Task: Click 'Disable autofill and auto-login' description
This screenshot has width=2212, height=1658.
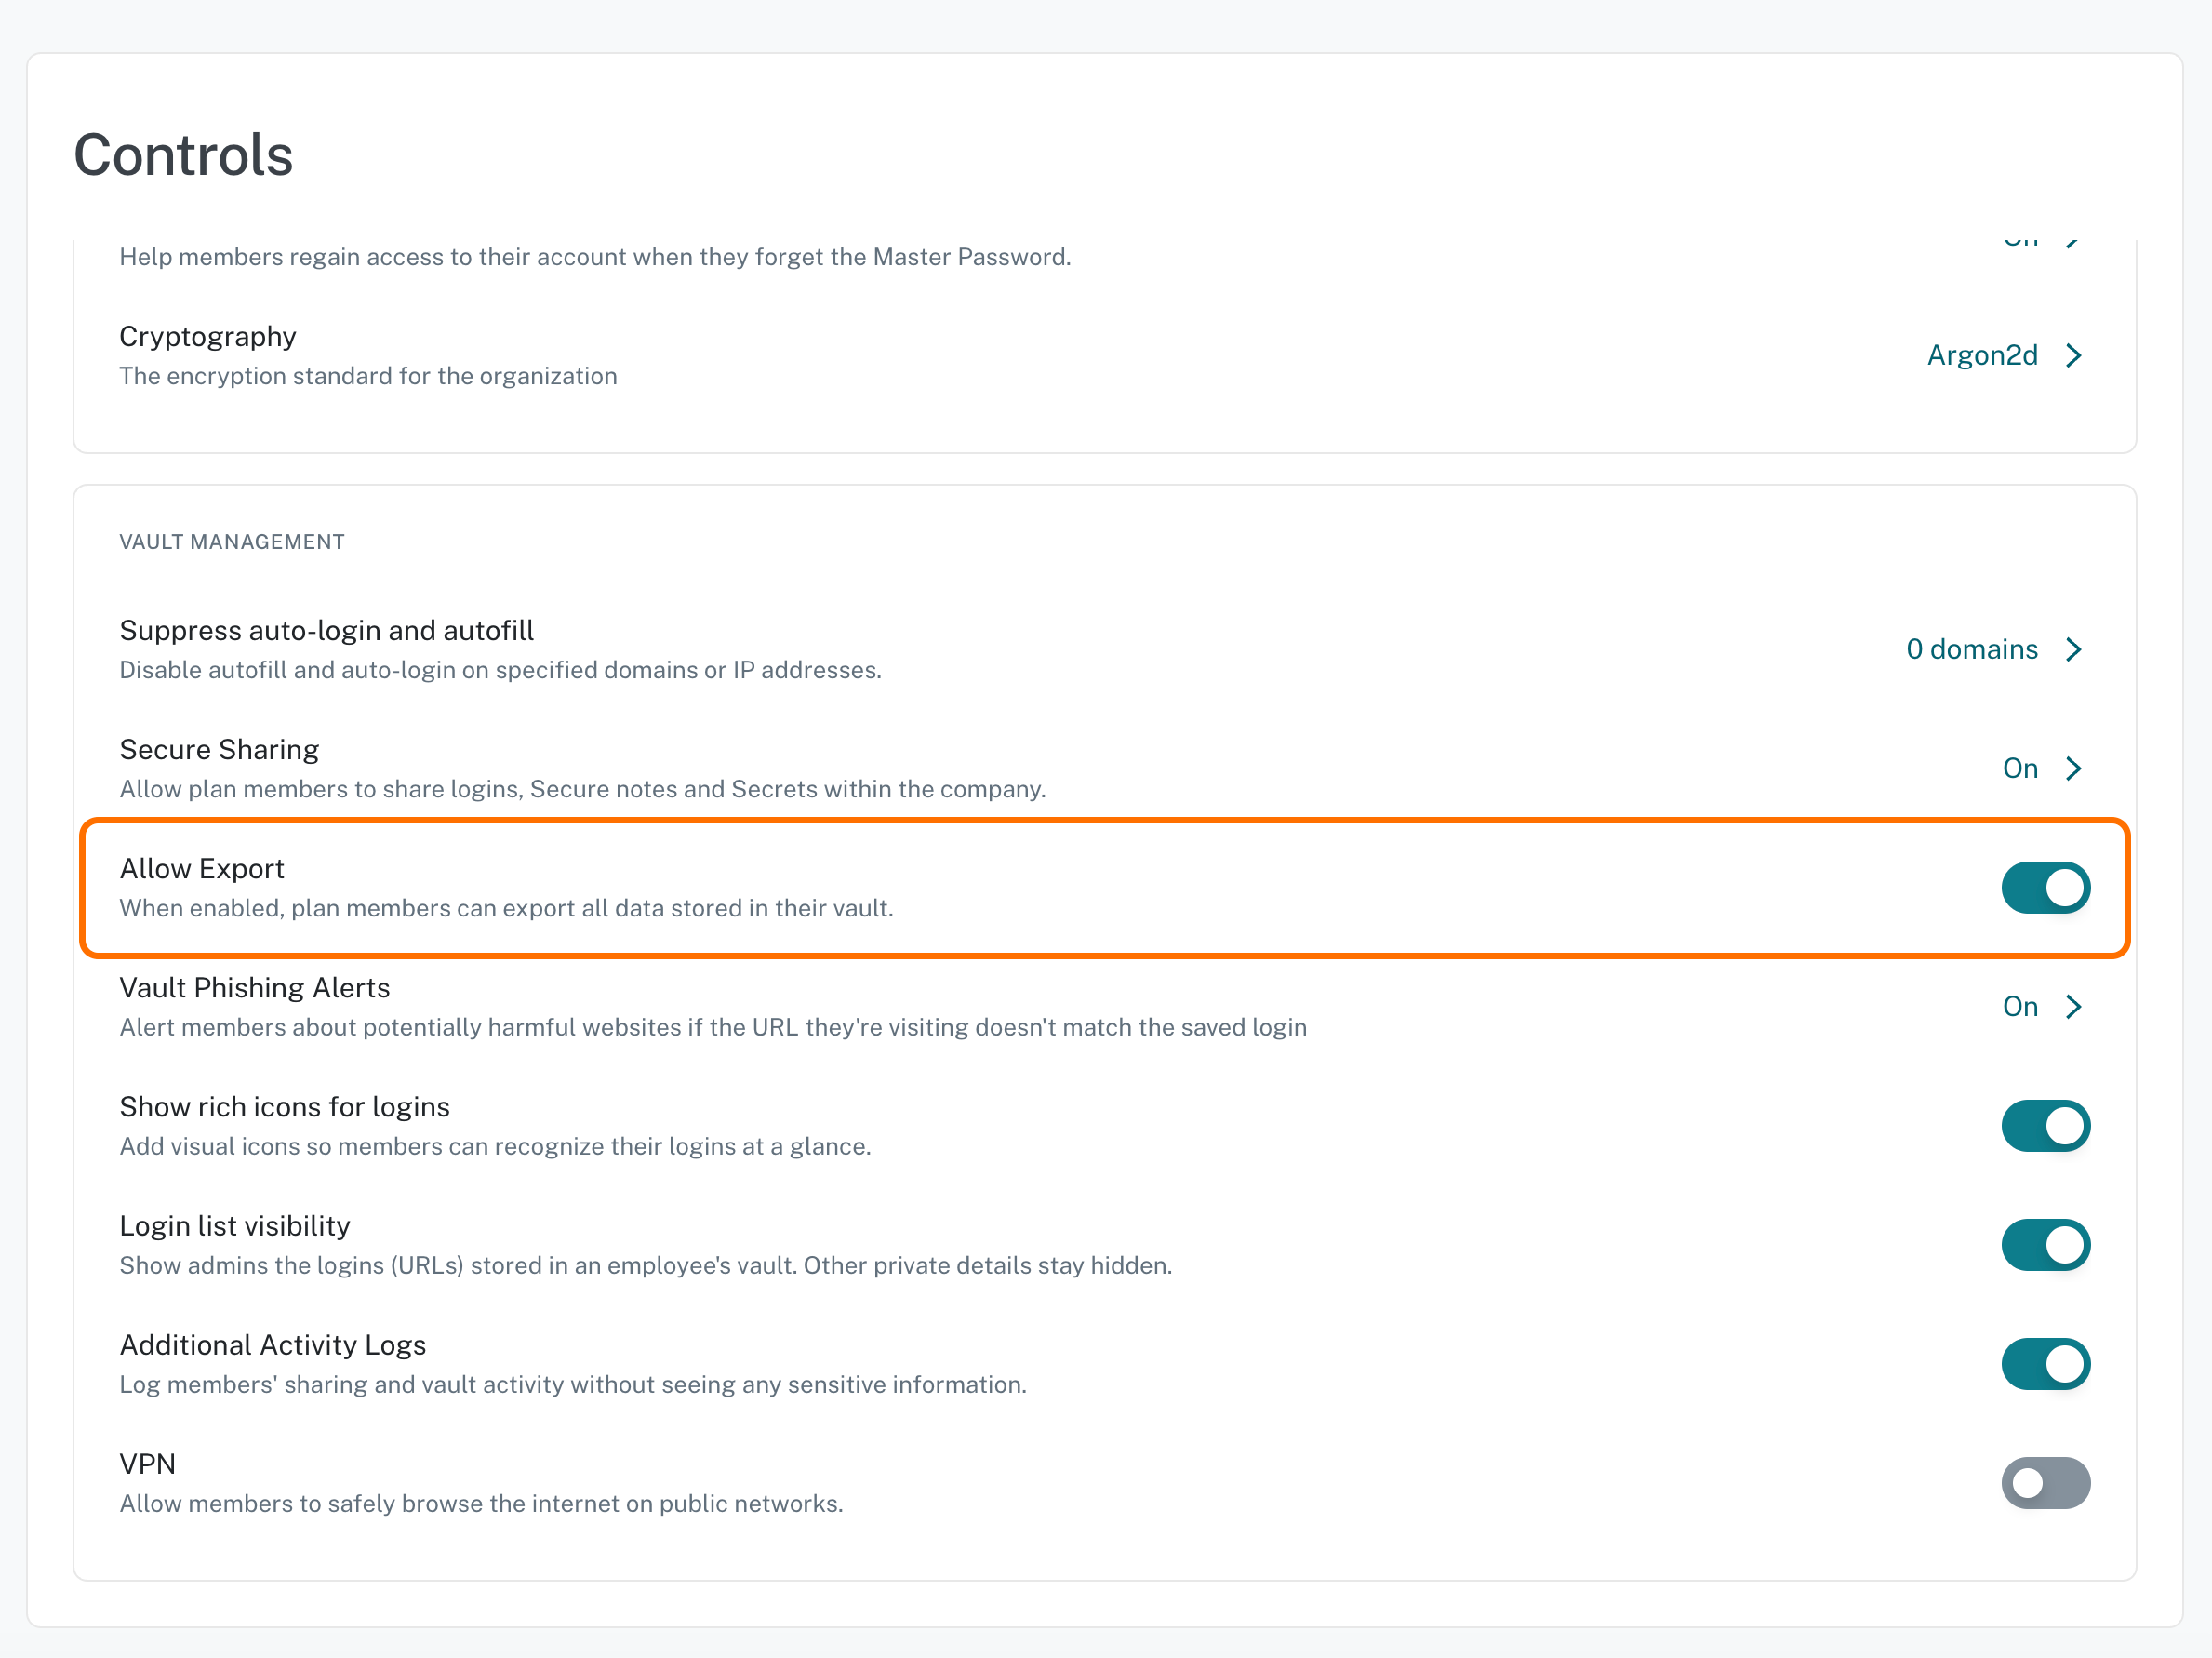Action: pyautogui.click(x=500, y=671)
